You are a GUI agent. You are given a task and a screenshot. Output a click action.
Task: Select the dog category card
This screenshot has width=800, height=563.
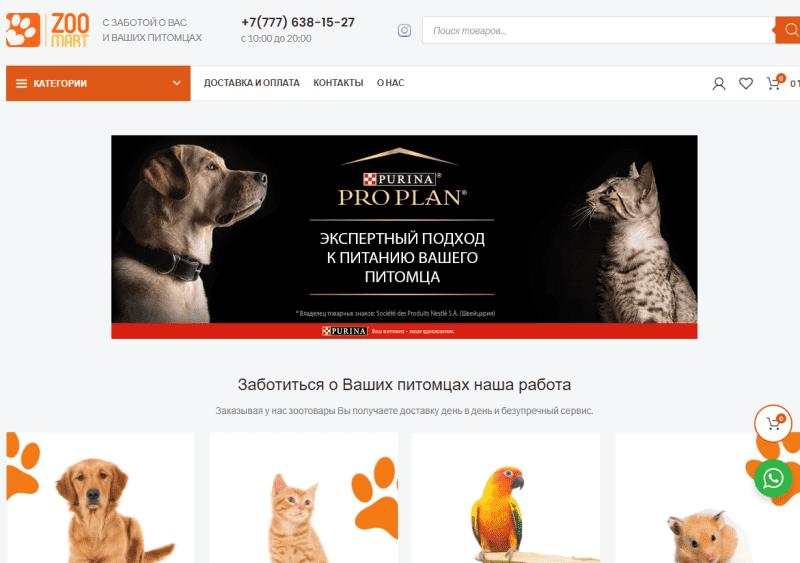coord(101,498)
